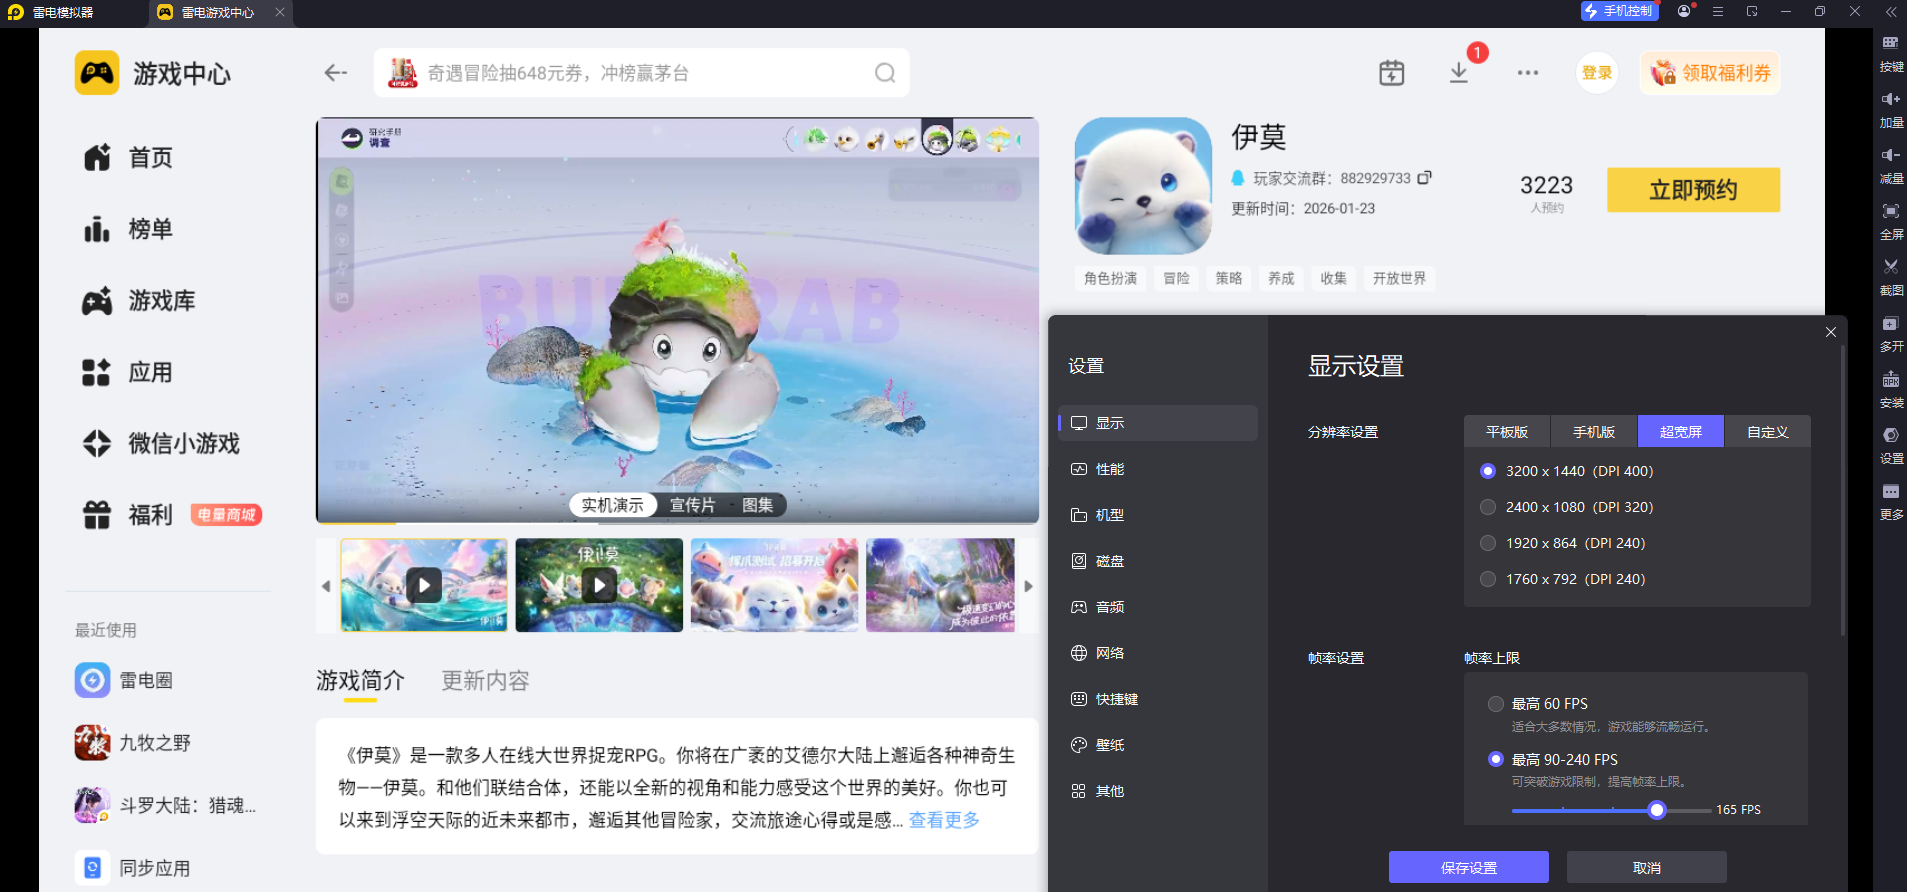Viewport: 1907px width, 892px height.
Task: Select 最高 90-240 FPS frame rate option
Action: coord(1496,759)
